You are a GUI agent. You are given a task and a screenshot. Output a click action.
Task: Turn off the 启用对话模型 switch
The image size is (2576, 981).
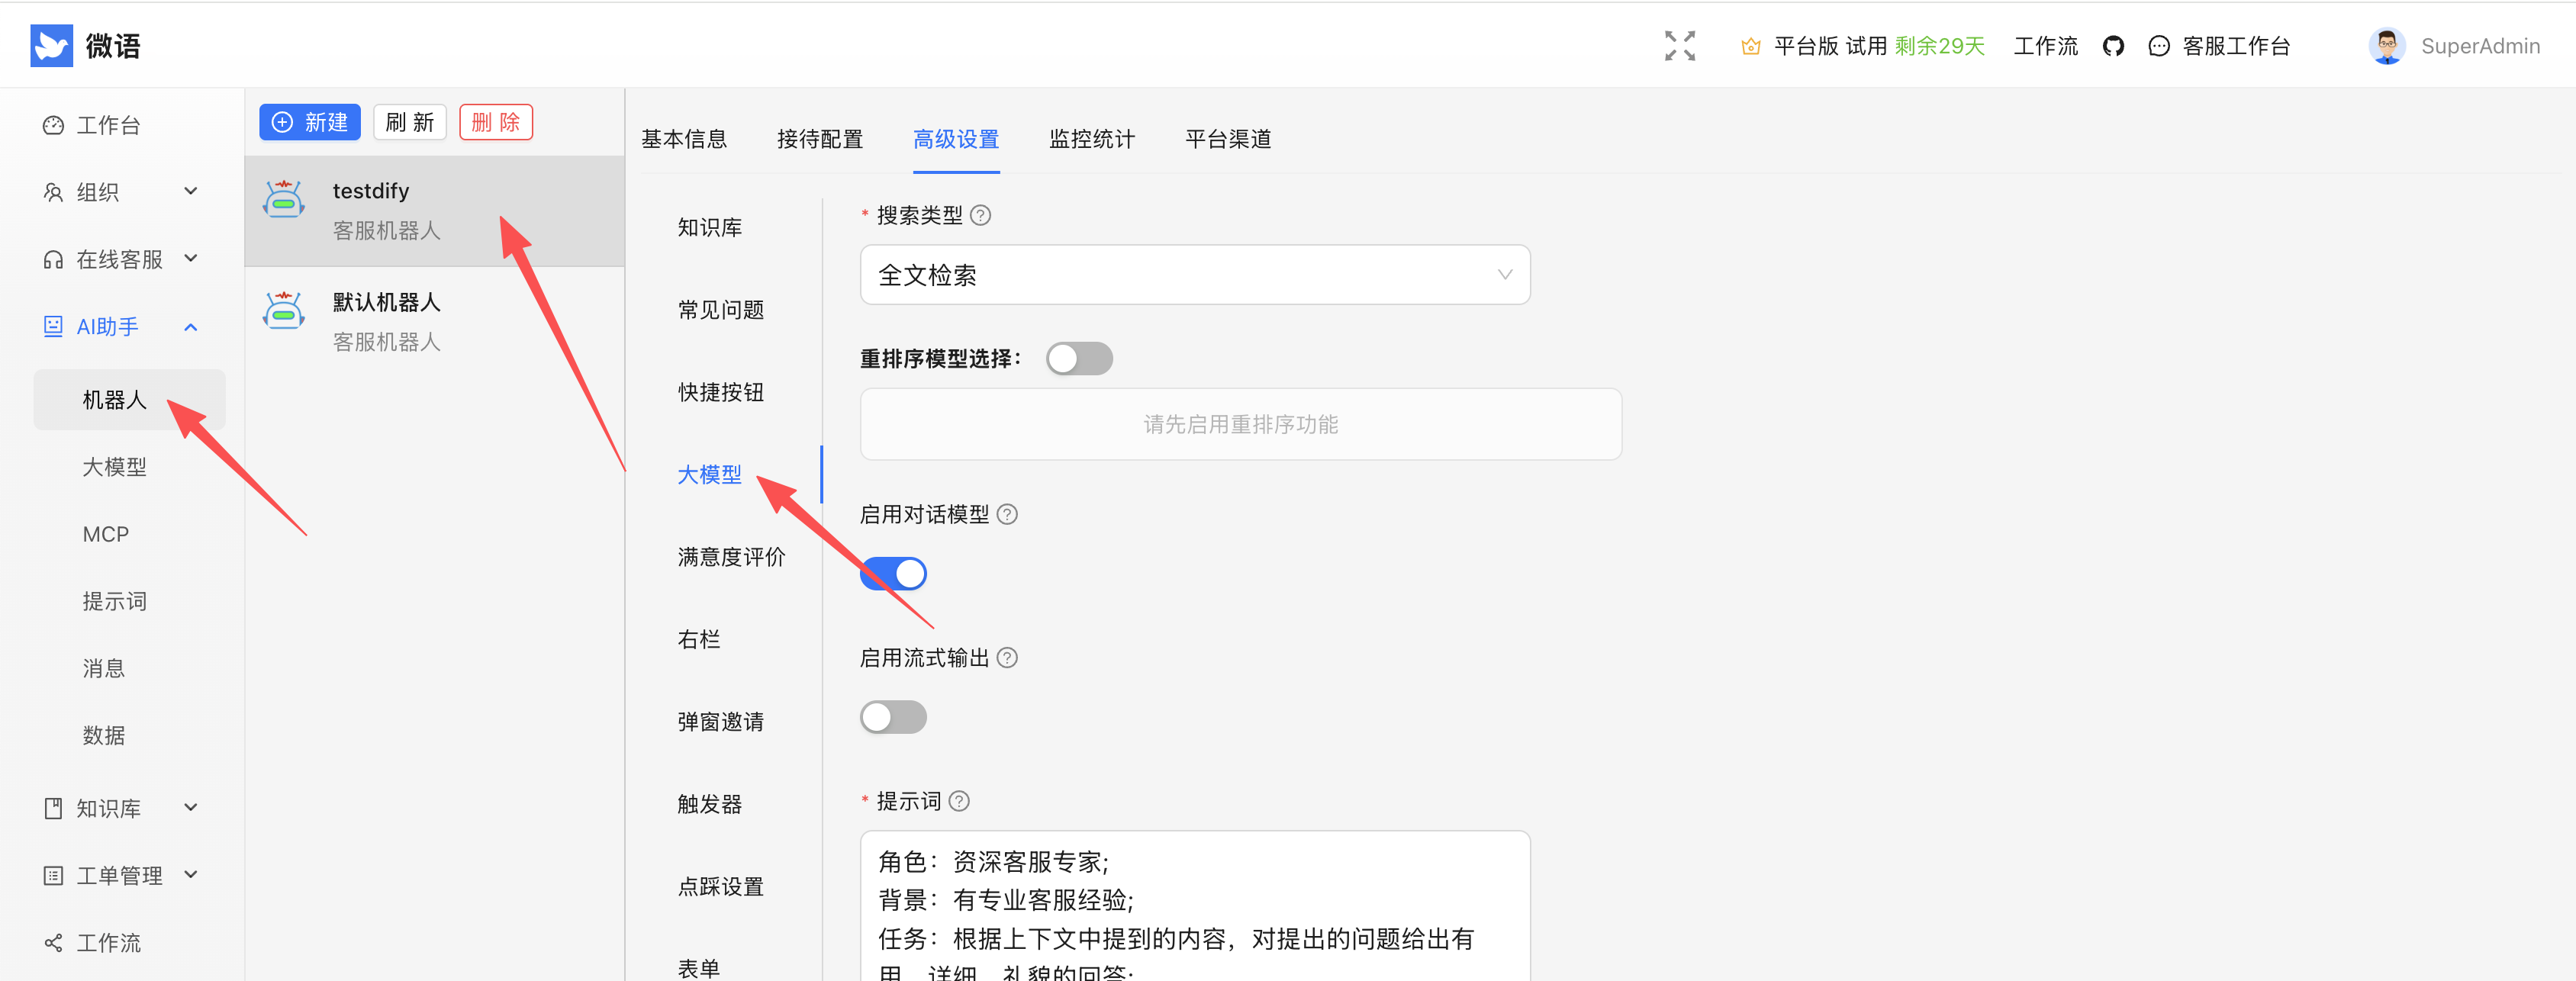point(893,574)
